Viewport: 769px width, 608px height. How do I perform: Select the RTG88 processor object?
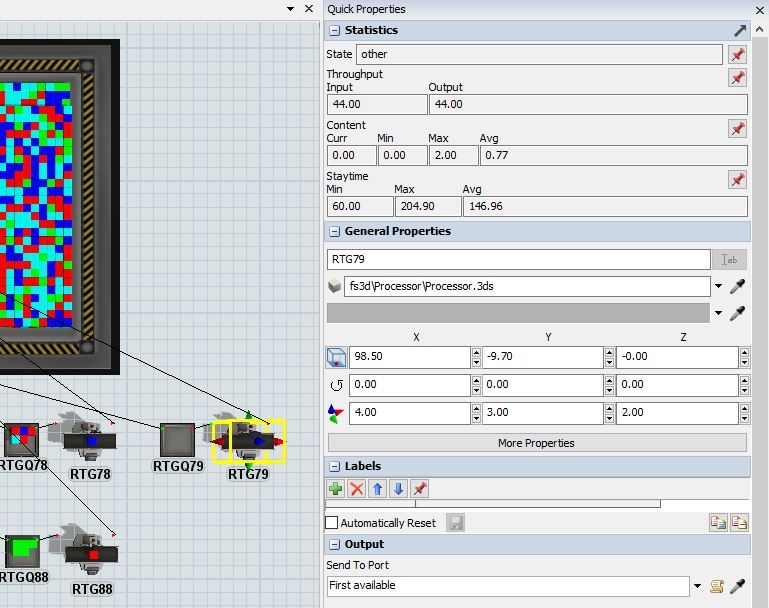[x=91, y=554]
